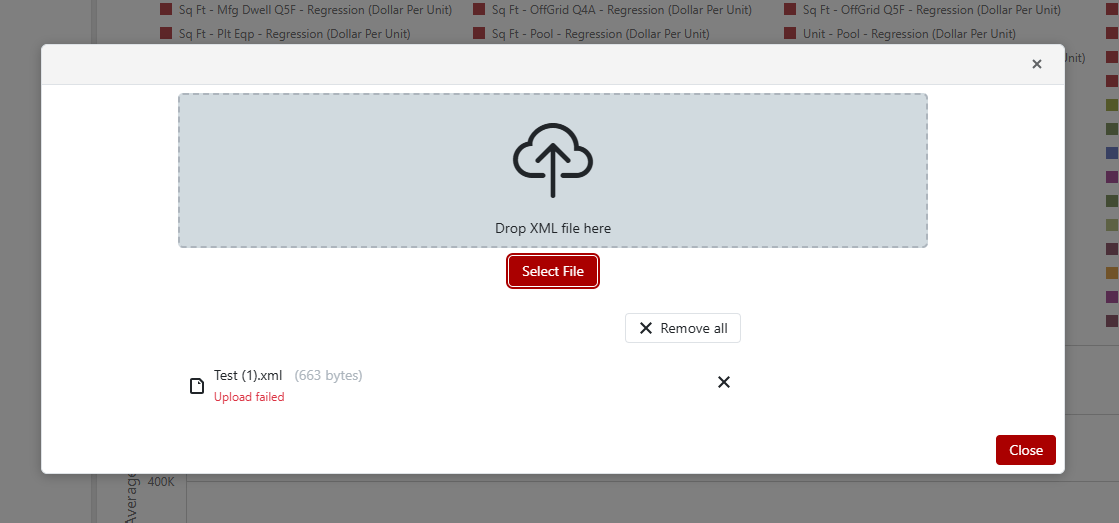Close the upload dialog with the red Close button
Viewport: 1119px width, 523px height.
point(1025,450)
